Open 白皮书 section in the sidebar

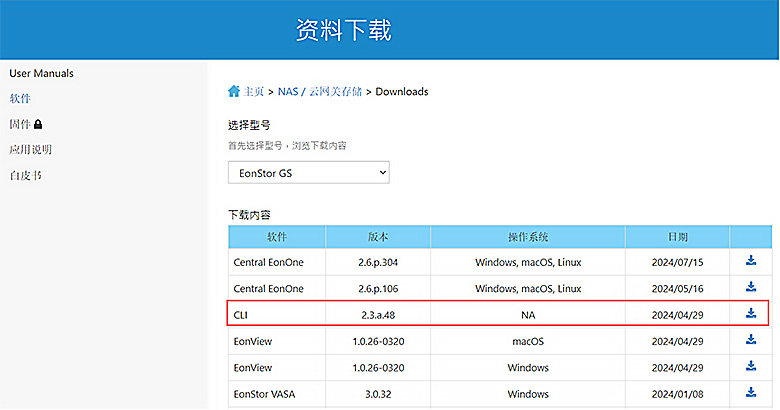pos(25,175)
